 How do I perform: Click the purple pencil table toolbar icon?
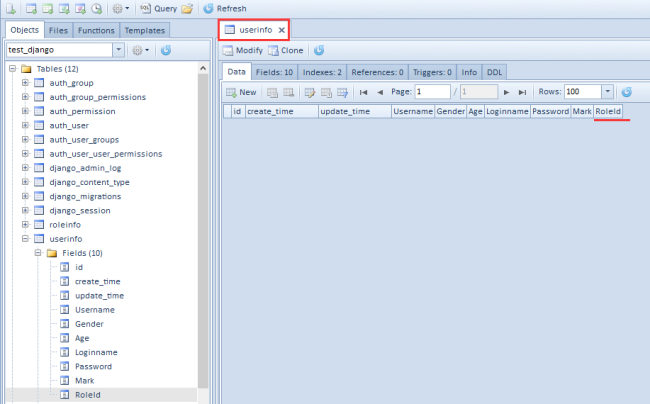click(80, 8)
